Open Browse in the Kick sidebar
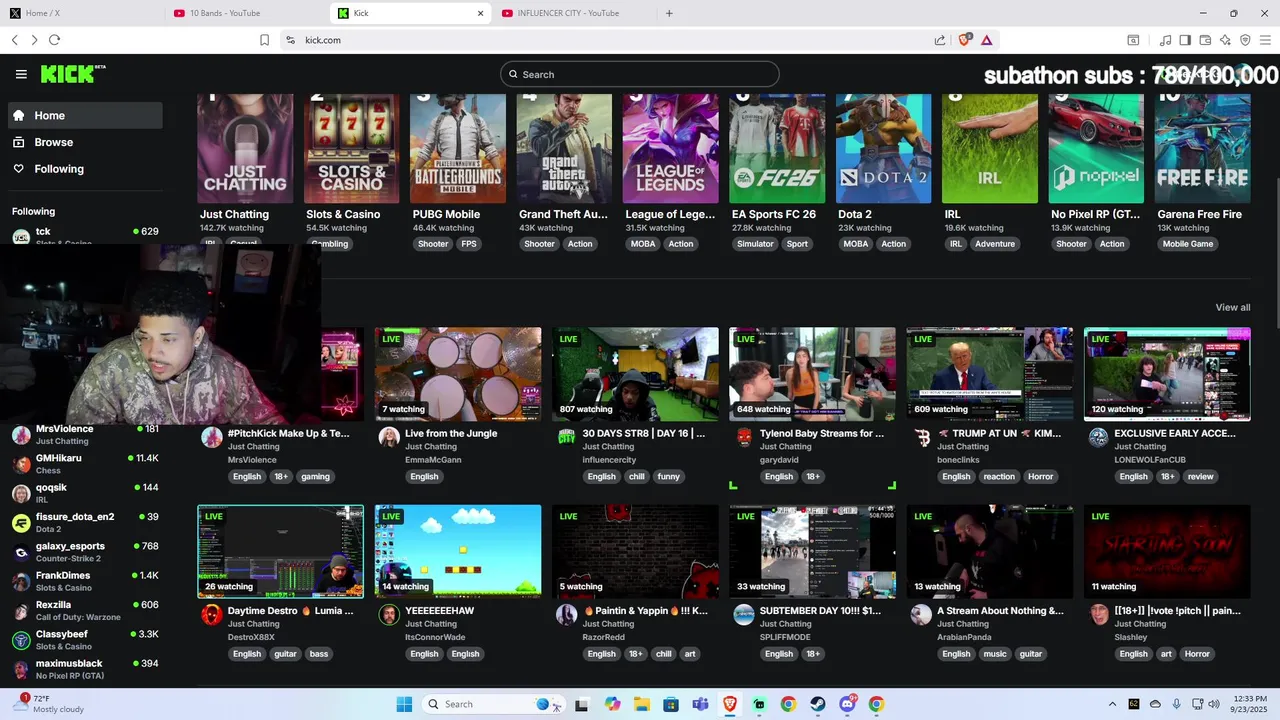The width and height of the screenshot is (1280, 720). 86,142
